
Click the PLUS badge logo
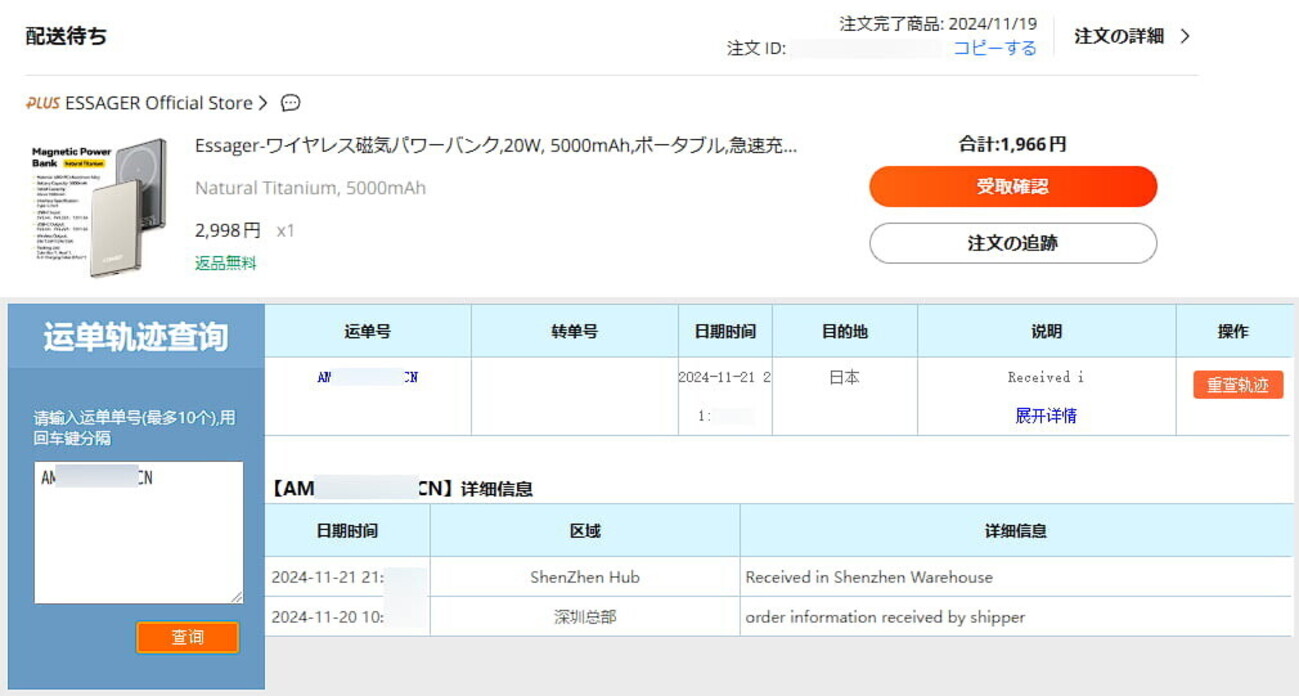(43, 103)
